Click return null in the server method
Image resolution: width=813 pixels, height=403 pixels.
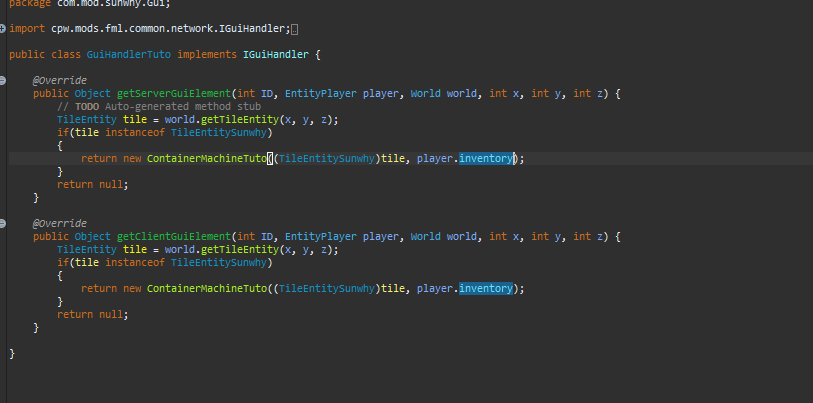[x=93, y=184]
